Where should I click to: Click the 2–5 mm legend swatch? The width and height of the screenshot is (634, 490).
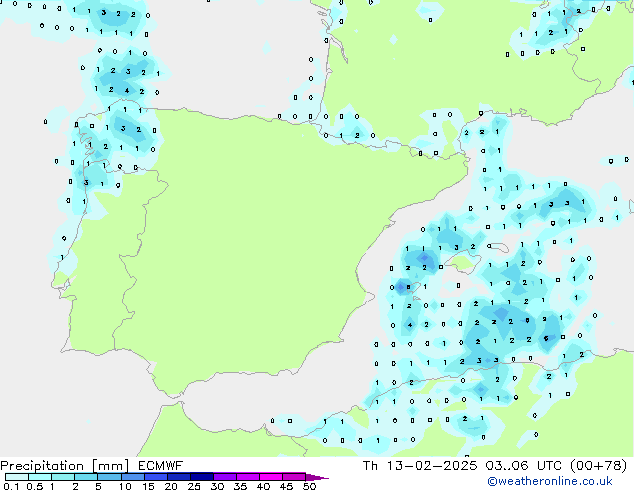pyautogui.click(x=86, y=477)
